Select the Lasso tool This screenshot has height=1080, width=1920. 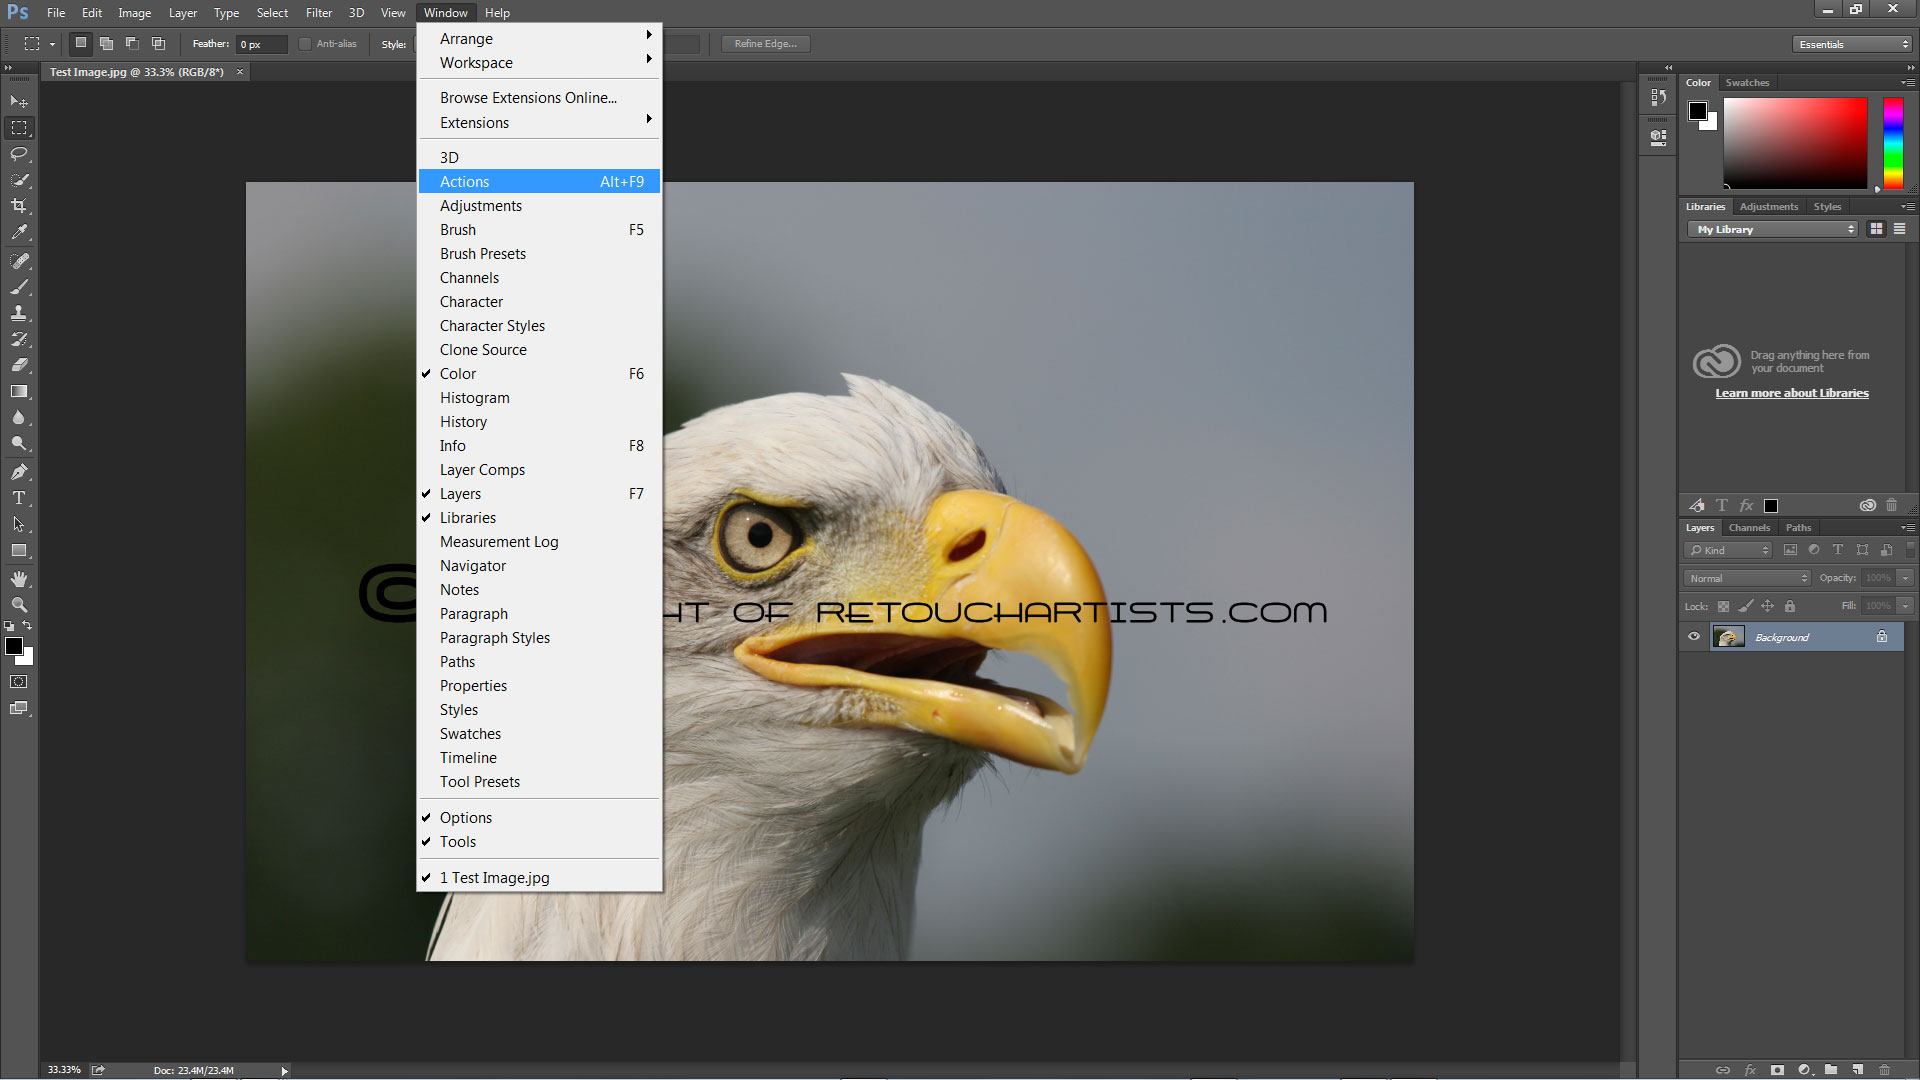[x=19, y=154]
